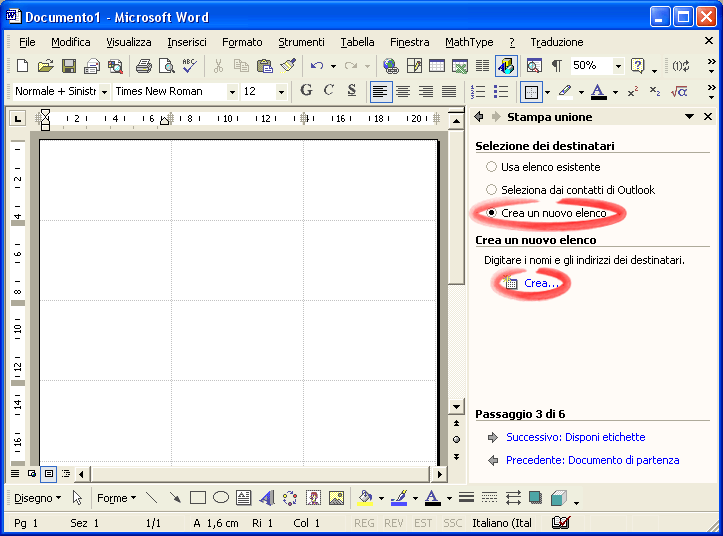Click the Columns icon
723x536 pixels.
coord(482,66)
